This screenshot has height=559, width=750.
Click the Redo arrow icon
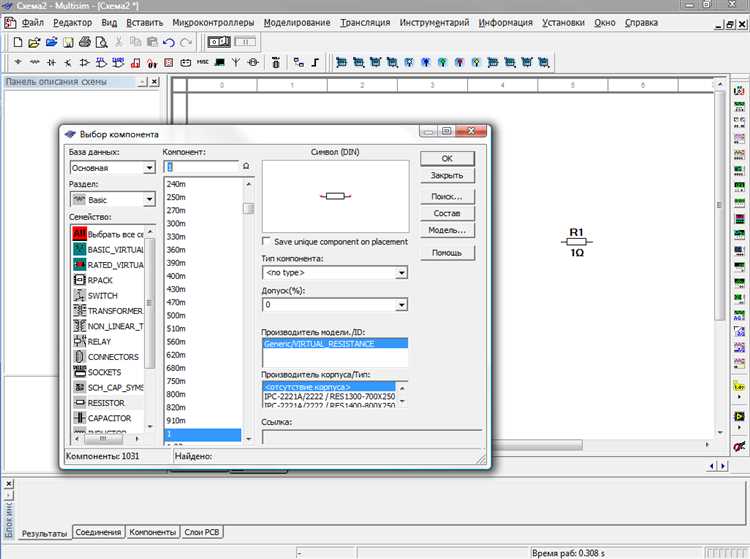[x=186, y=42]
